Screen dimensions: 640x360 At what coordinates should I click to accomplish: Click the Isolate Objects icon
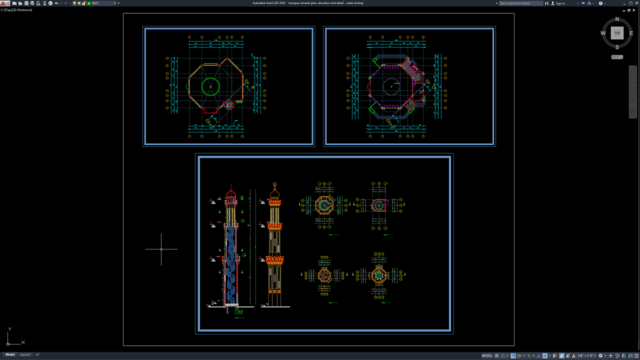618,356
